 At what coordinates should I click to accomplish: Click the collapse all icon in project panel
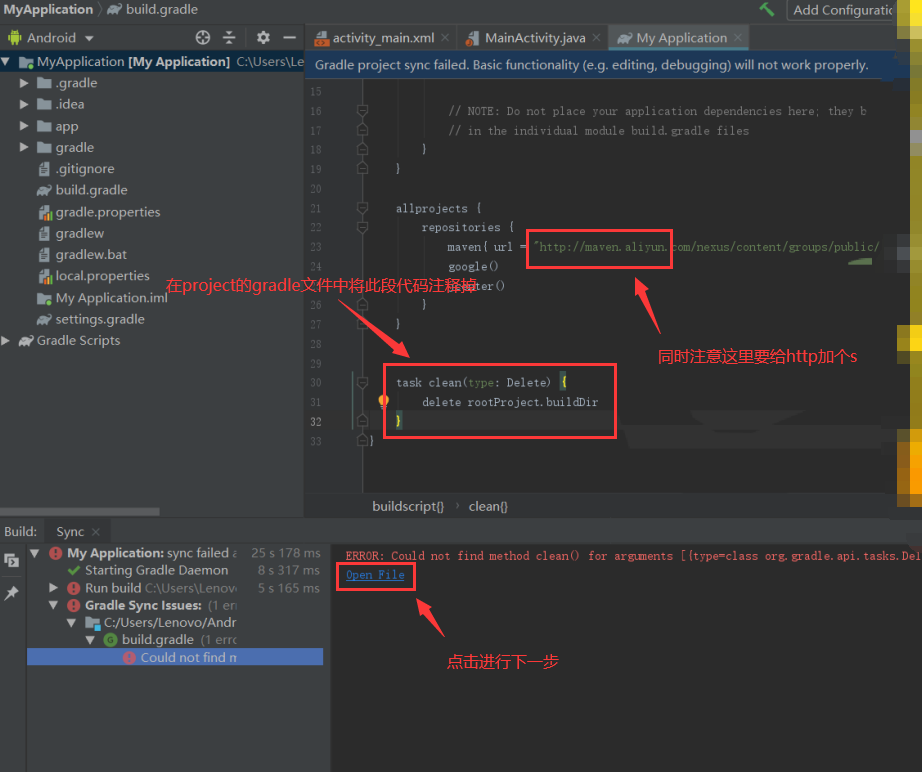[229, 38]
